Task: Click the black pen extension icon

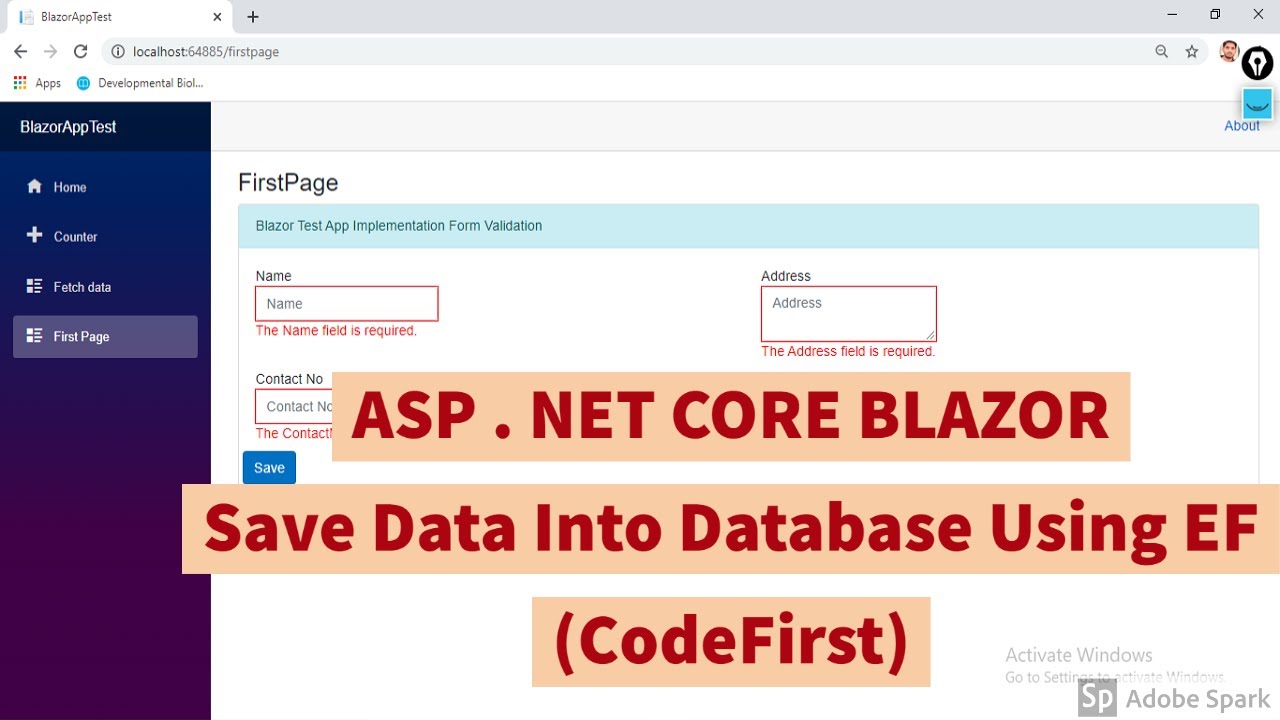Action: (x=1257, y=64)
